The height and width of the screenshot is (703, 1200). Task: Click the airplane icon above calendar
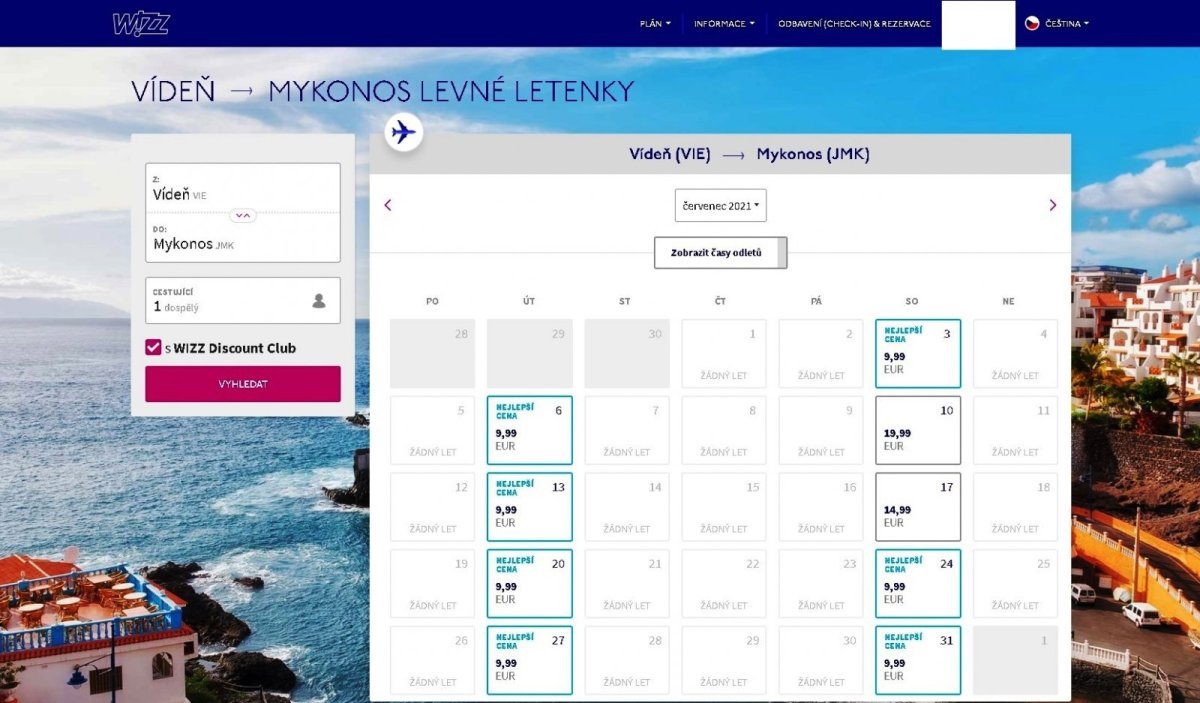click(x=404, y=132)
